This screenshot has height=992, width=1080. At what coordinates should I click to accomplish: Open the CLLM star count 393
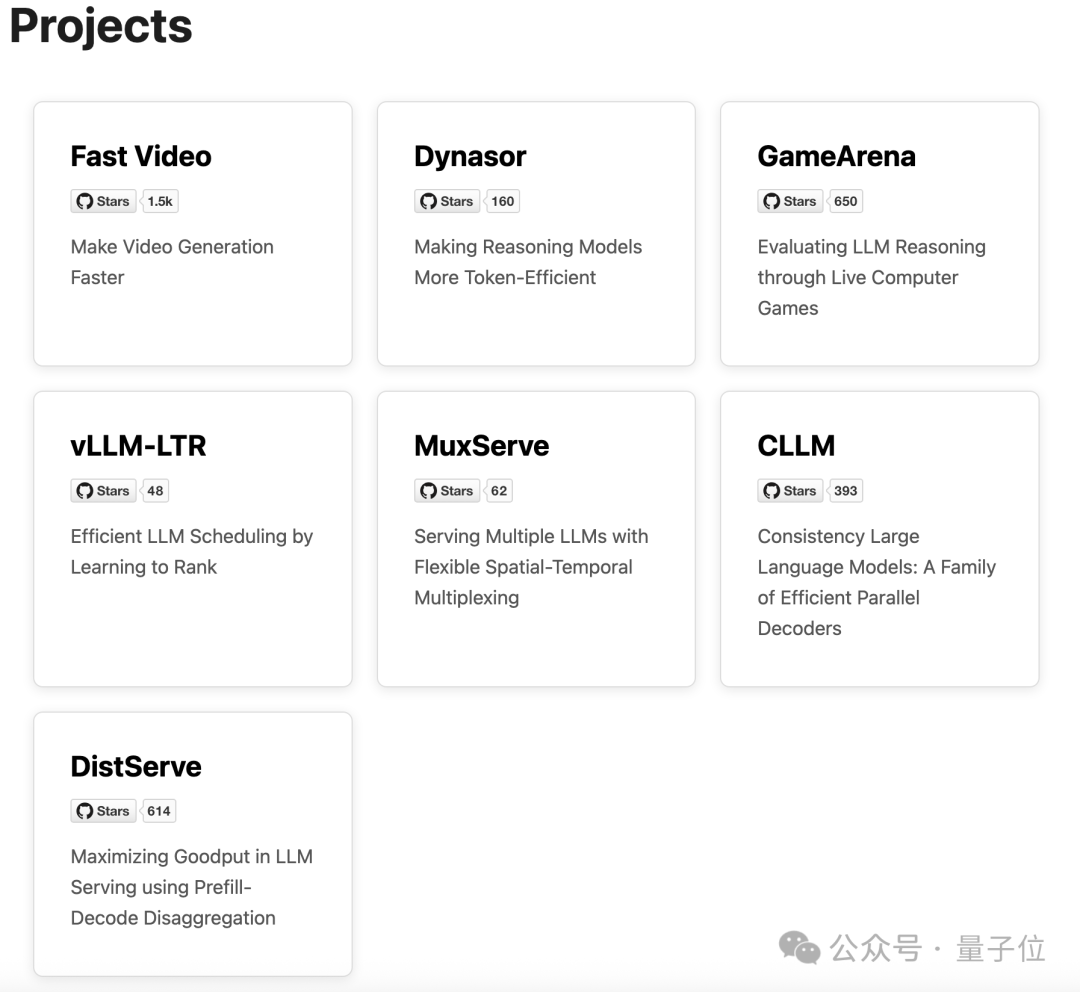845,490
